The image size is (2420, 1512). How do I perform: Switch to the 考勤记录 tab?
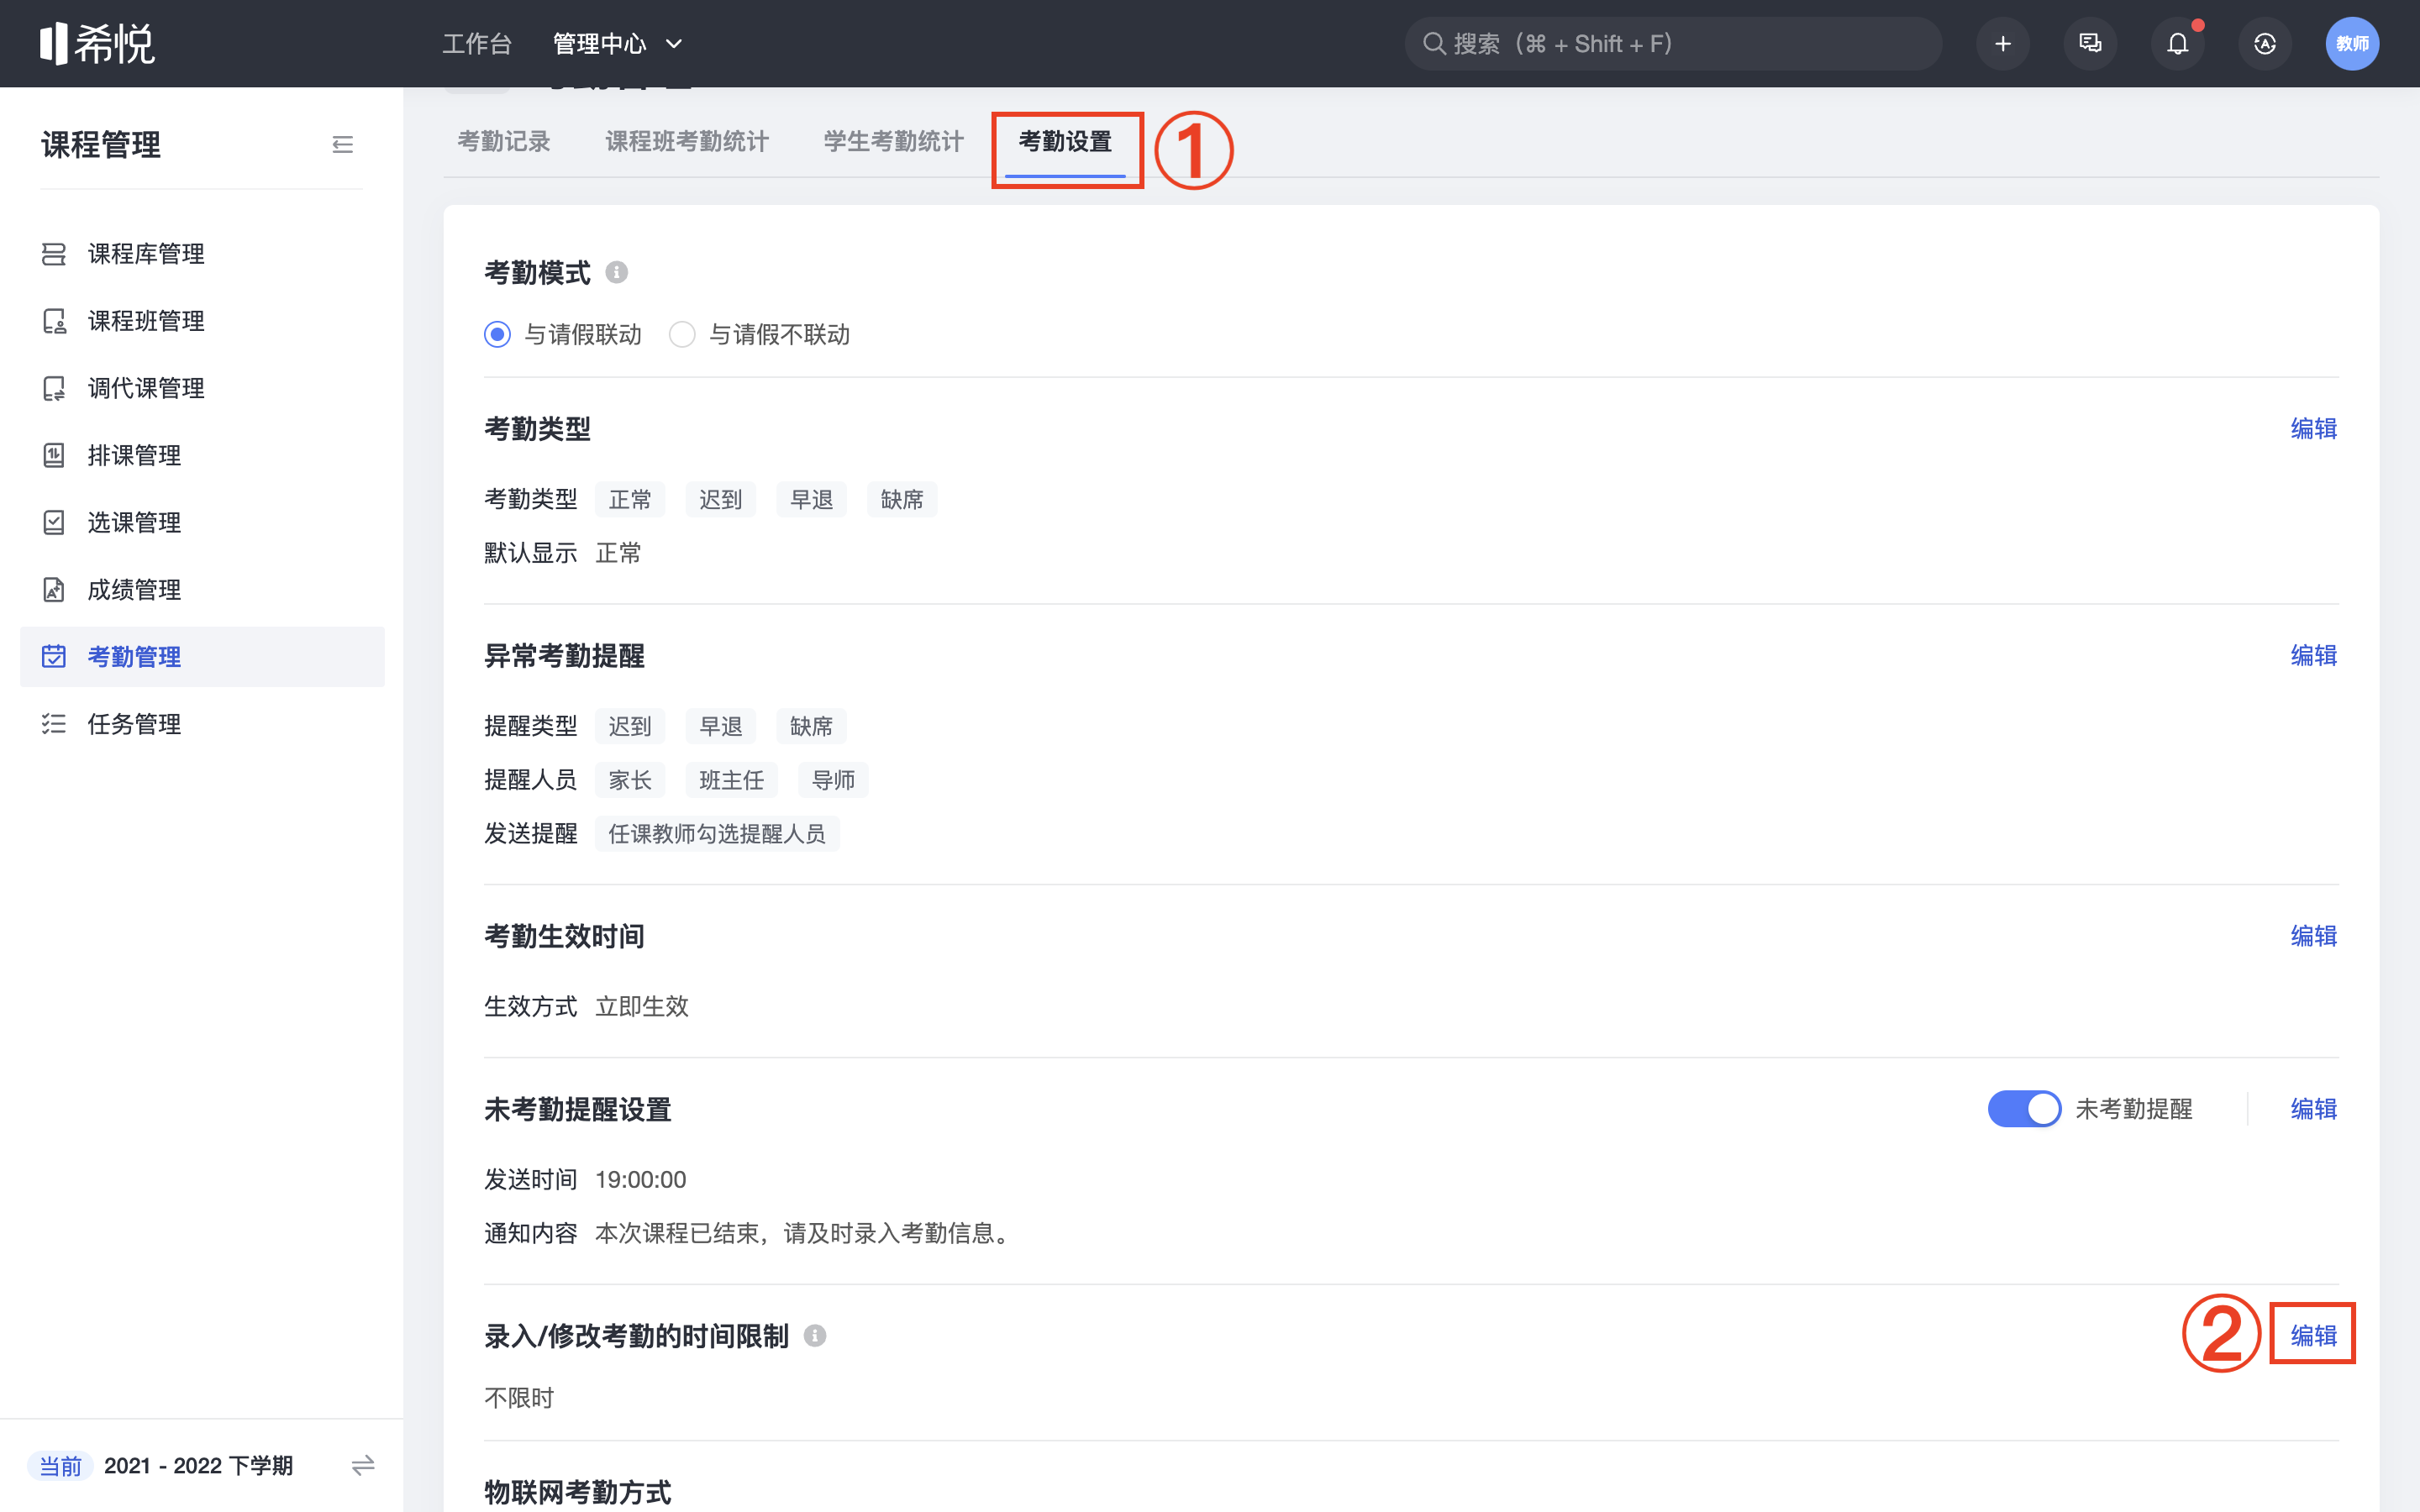[x=504, y=142]
